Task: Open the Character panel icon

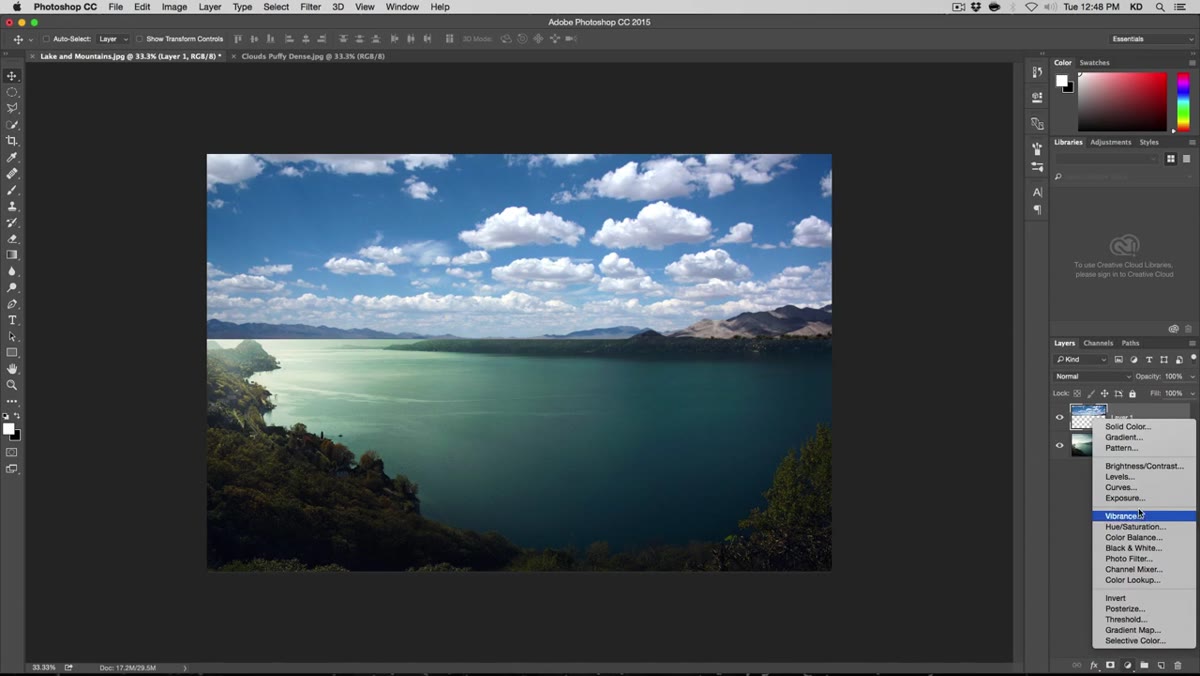Action: coord(1037,192)
